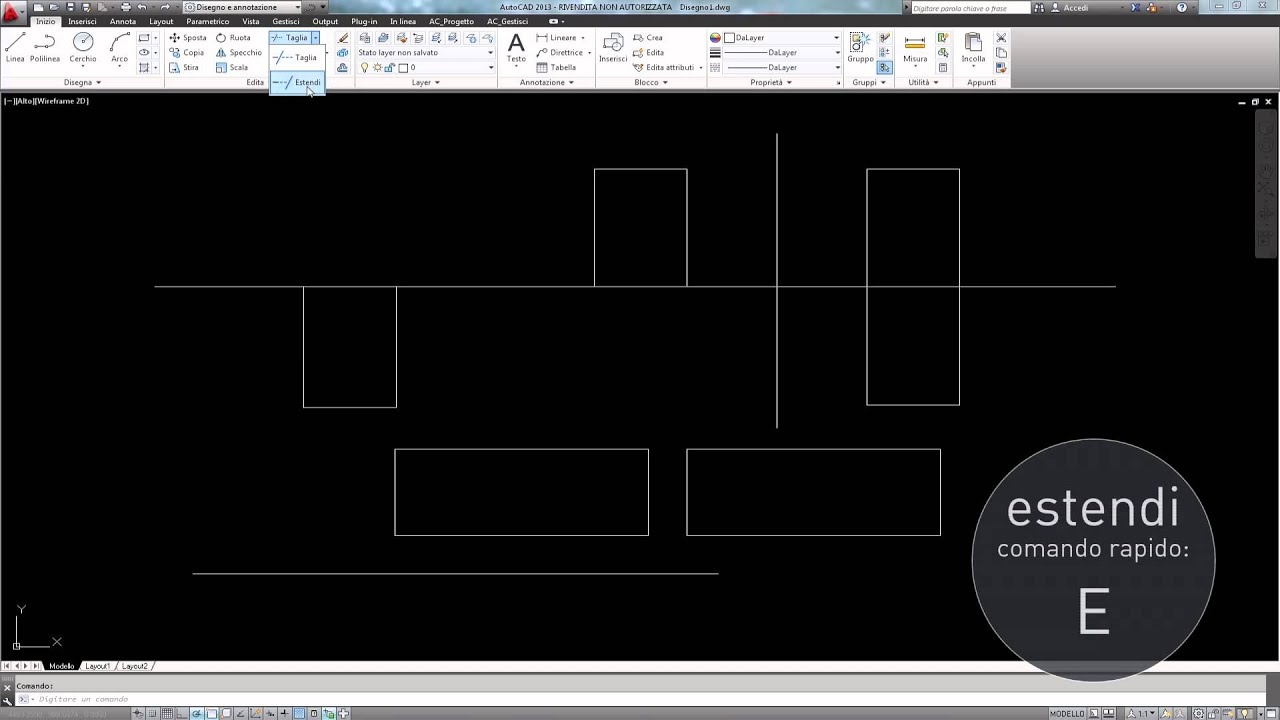Select the Arco arc tool
1280x720 pixels.
click(x=120, y=48)
